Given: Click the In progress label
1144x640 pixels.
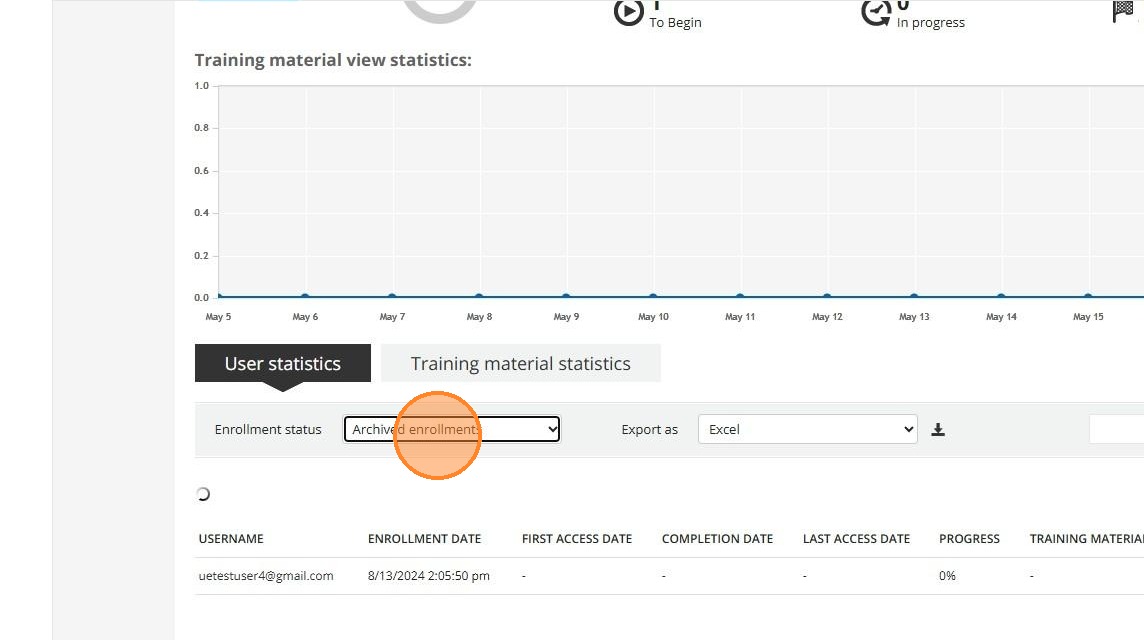Looking at the screenshot, I should (931, 23).
